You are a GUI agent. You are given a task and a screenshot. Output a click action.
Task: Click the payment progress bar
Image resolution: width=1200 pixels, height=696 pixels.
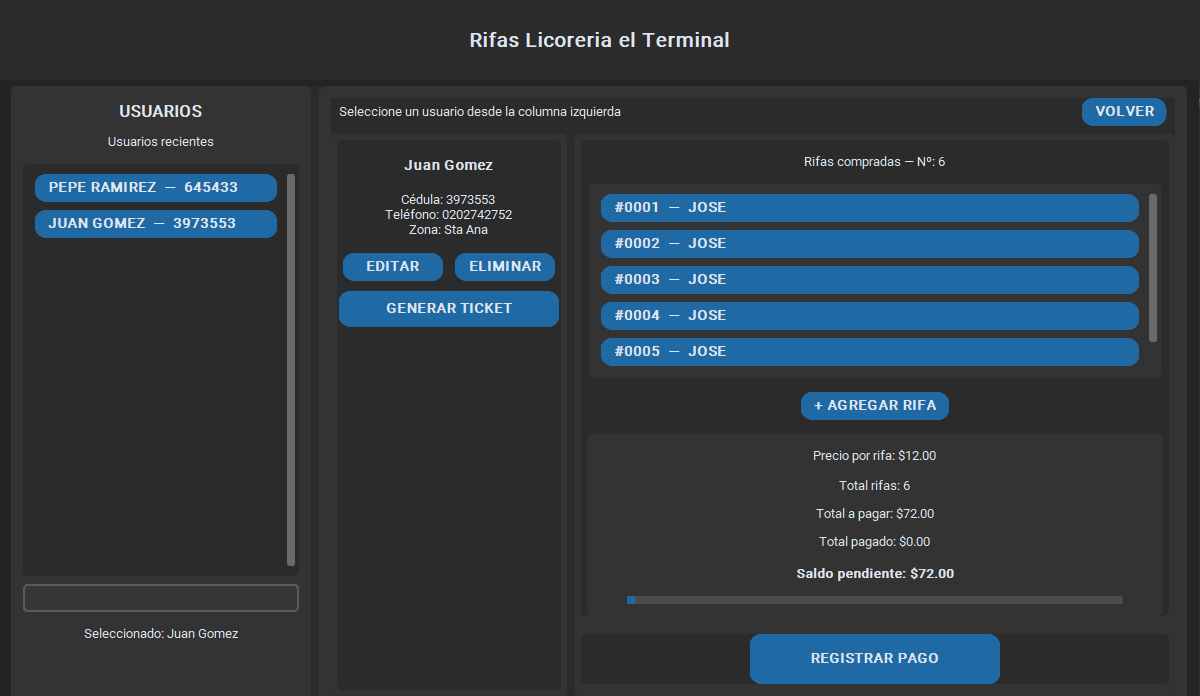[875, 600]
